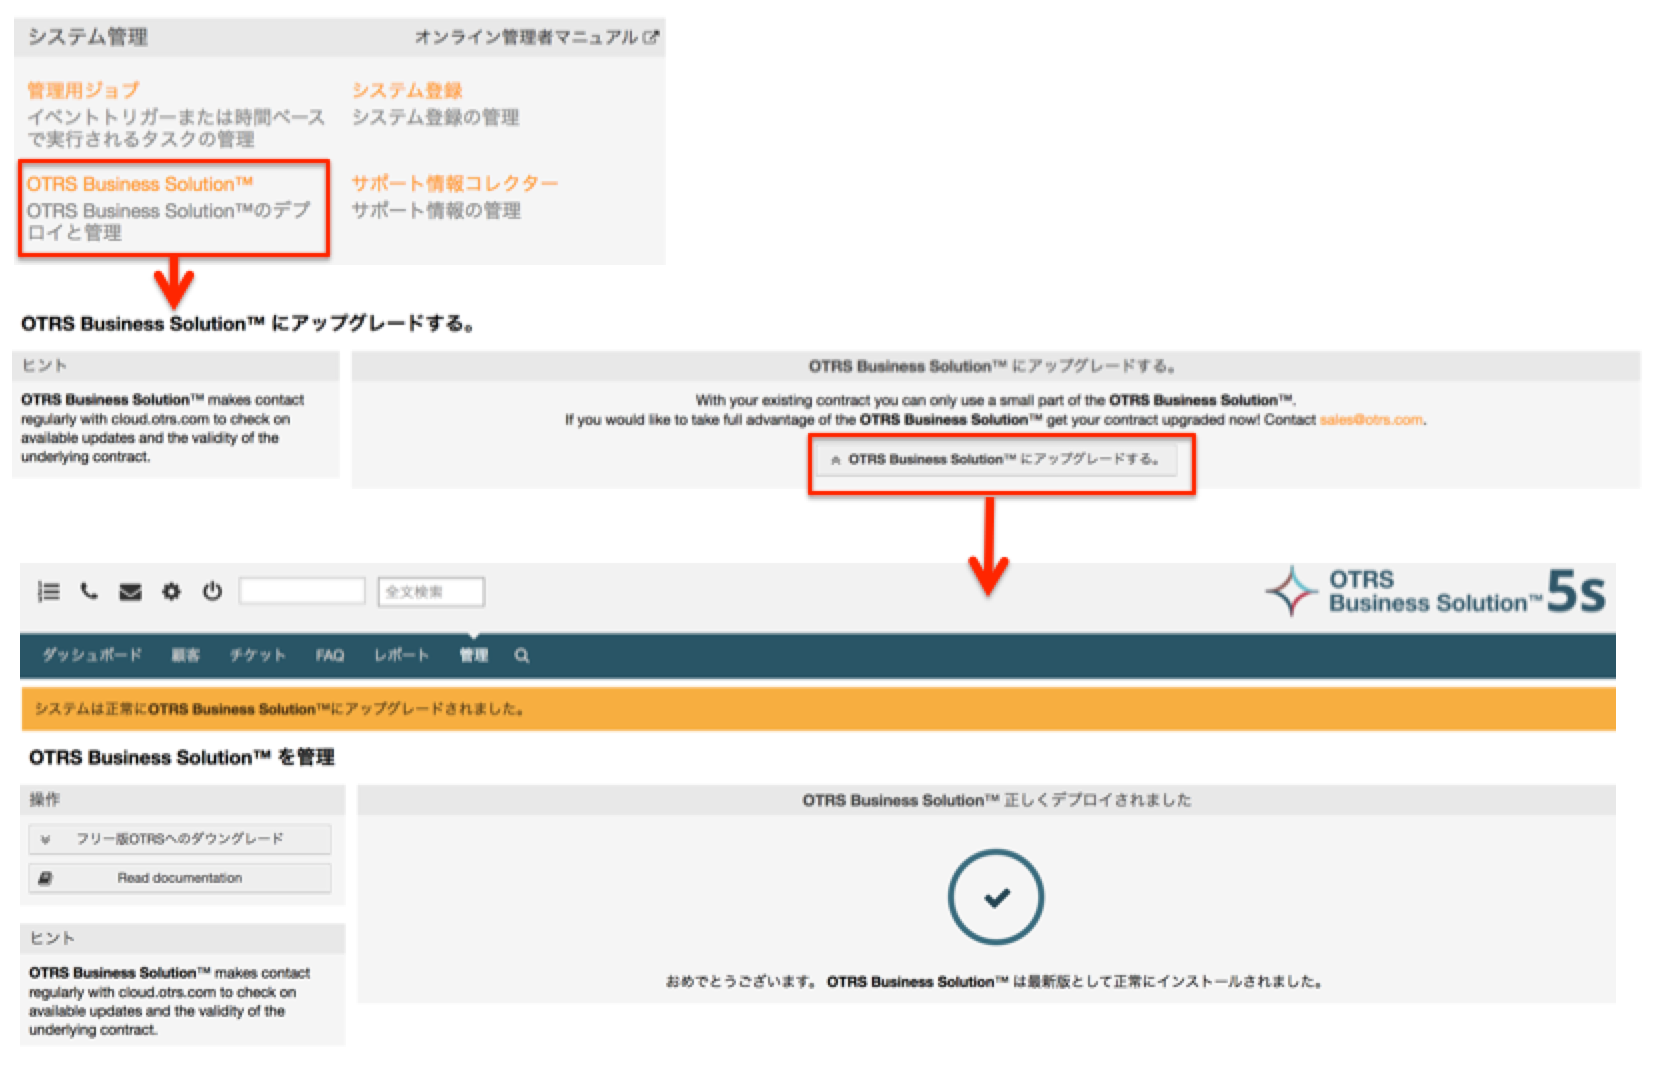The image size is (1664, 1066).
Task: Click the おめでとうございます congratulation message
Action: tap(996, 982)
